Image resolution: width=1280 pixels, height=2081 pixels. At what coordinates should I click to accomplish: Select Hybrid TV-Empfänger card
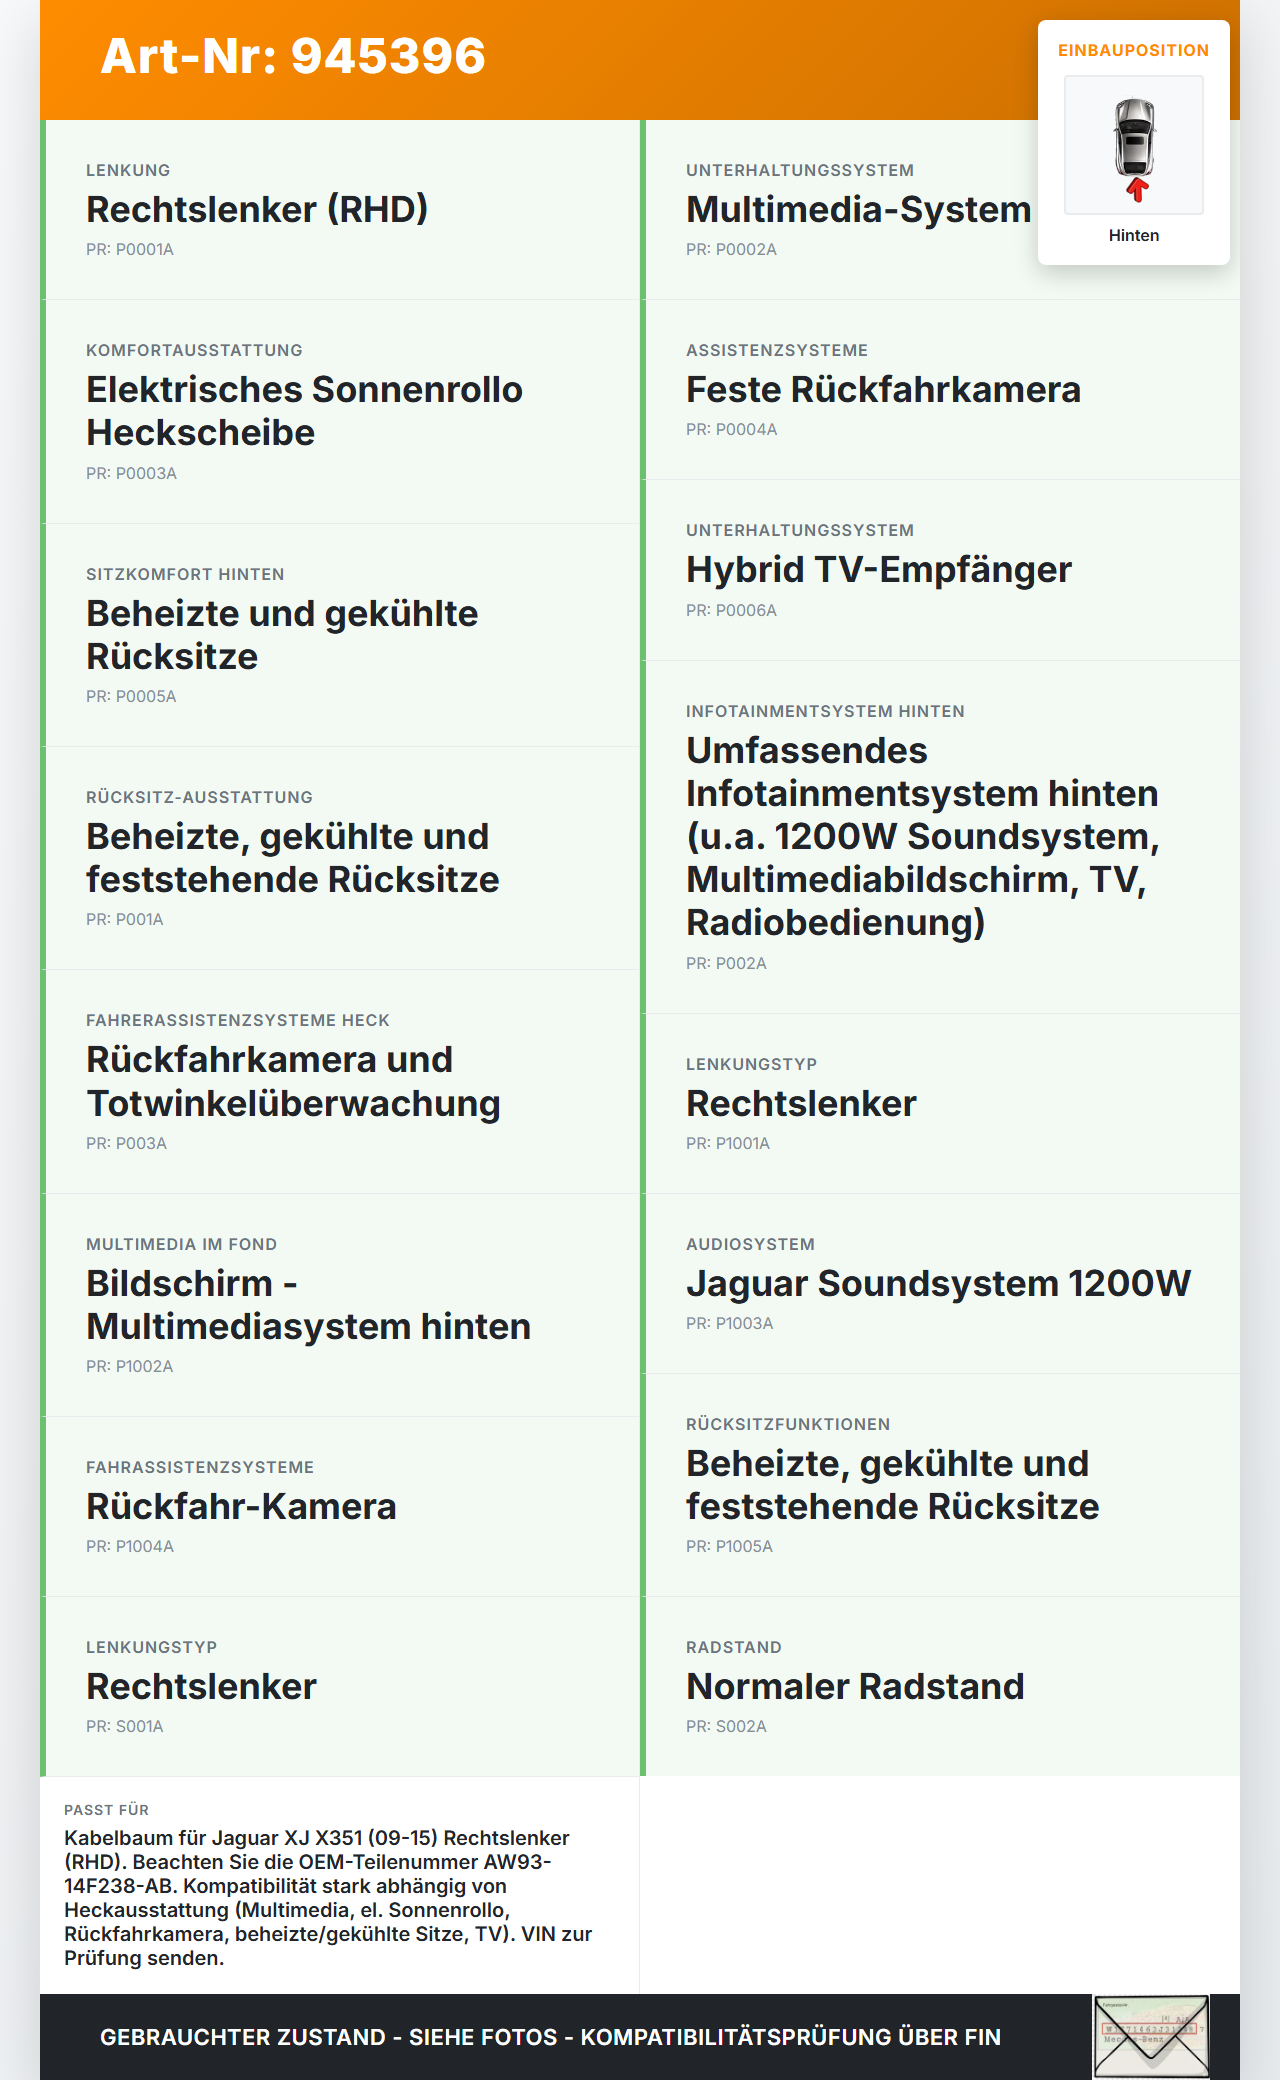click(940, 570)
